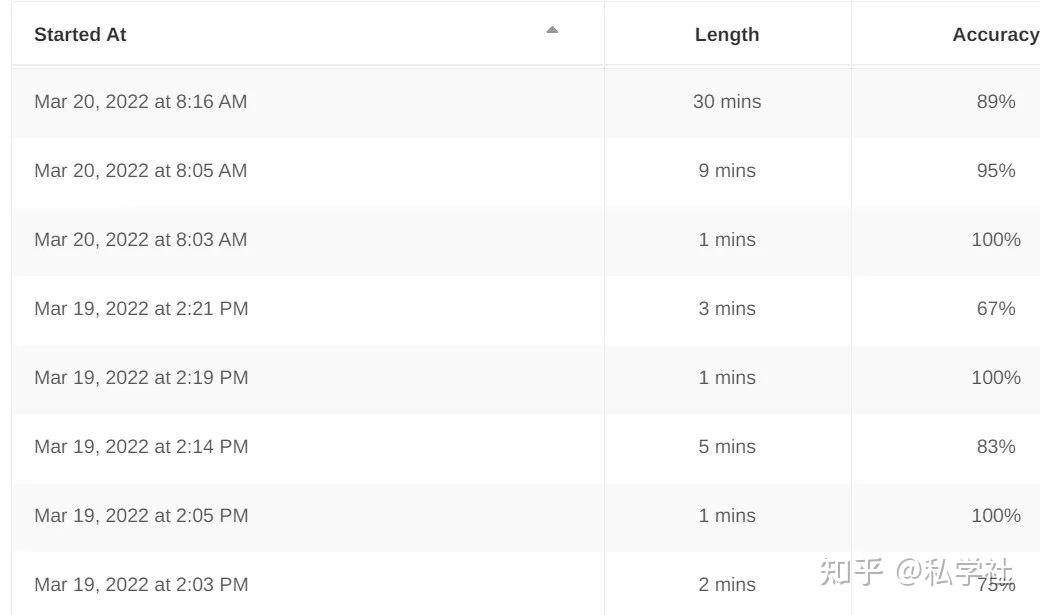The image size is (1040, 615).
Task: Sort table by Accuracy column header
Action: [995, 34]
